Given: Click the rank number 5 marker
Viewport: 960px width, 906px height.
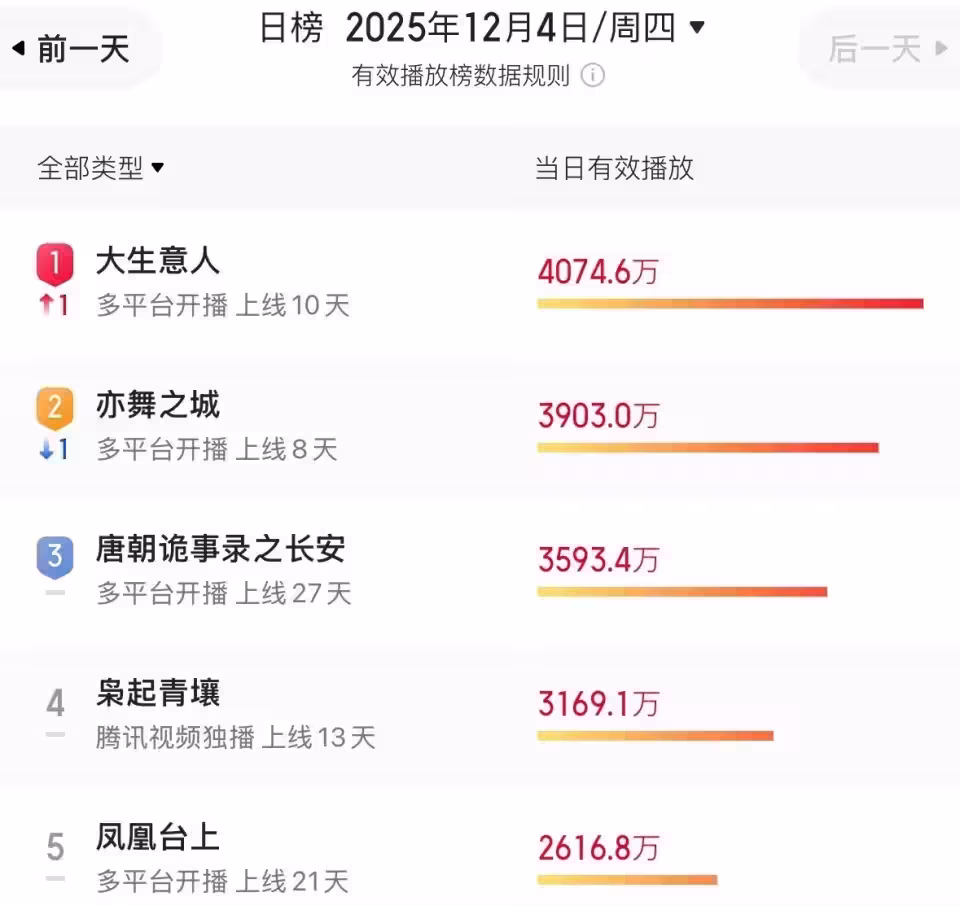Looking at the screenshot, I should [x=55, y=848].
